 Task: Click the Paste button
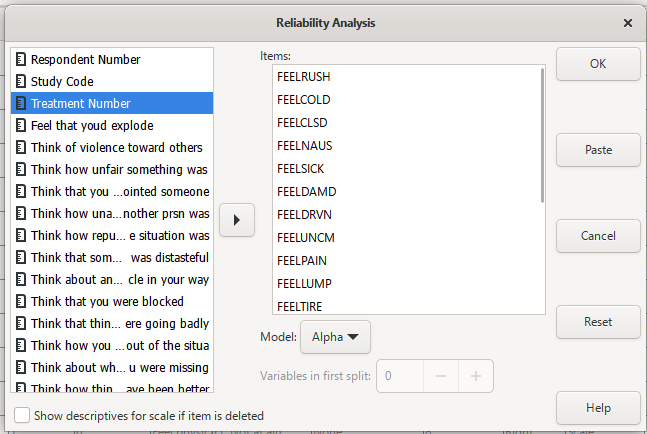click(598, 150)
